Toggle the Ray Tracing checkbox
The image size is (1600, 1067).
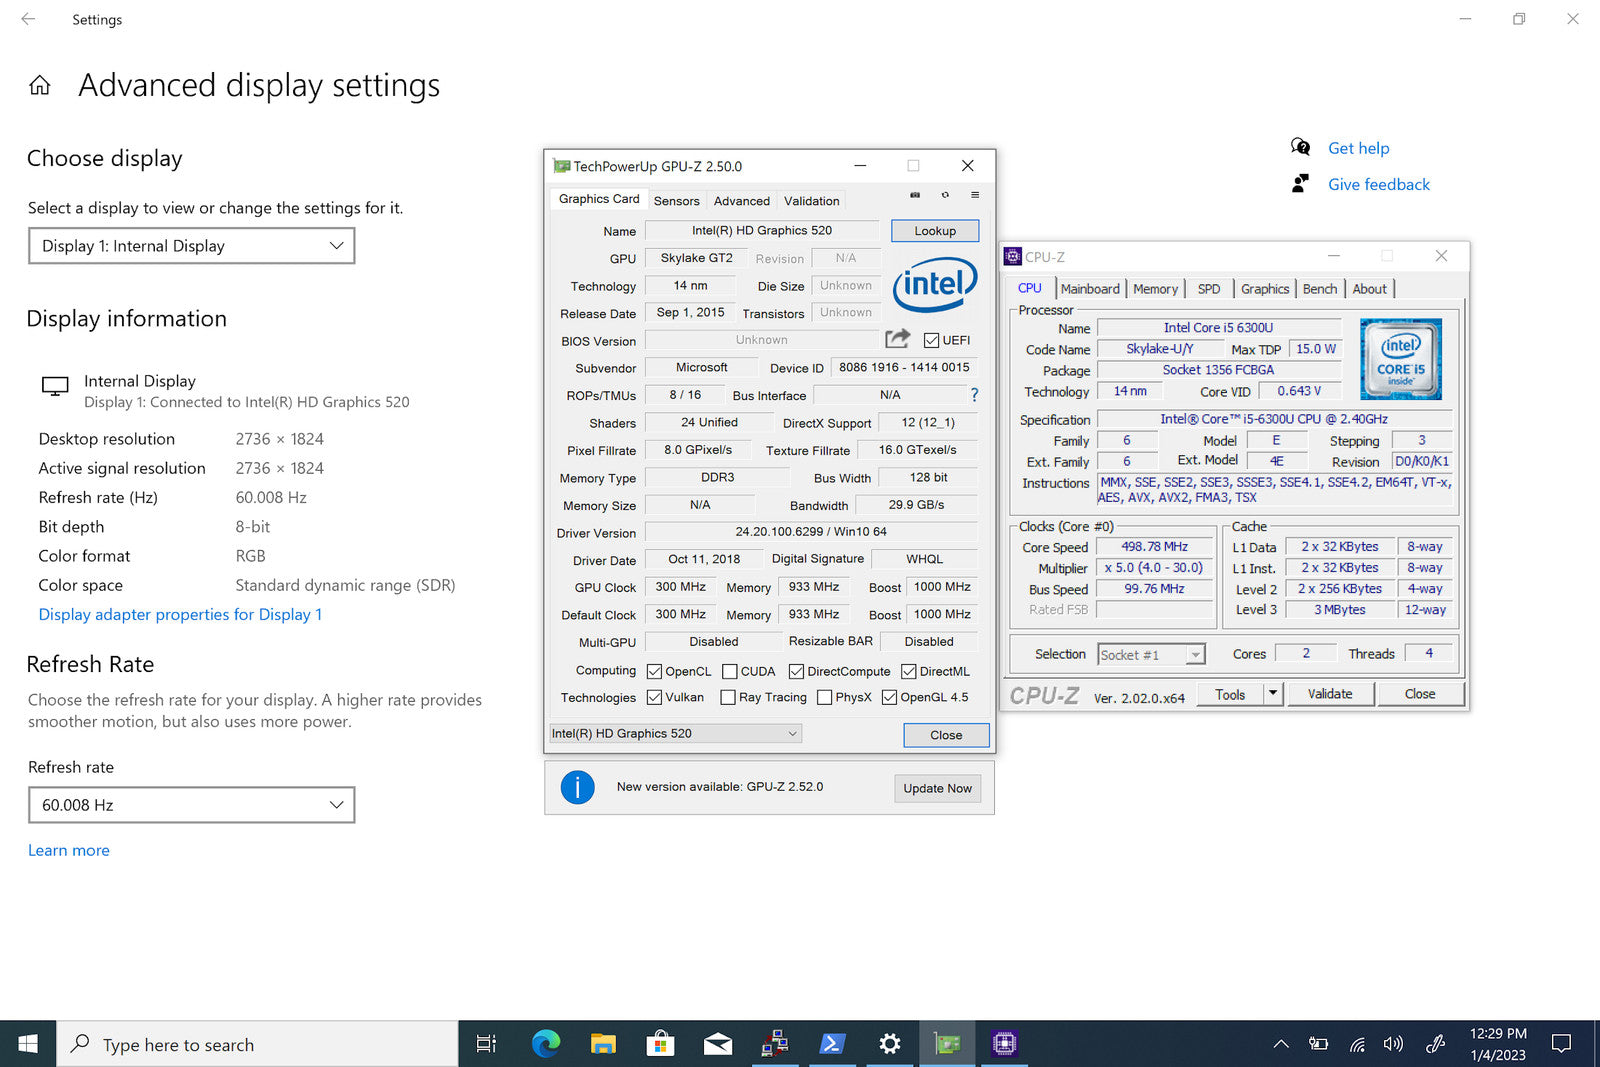coord(728,697)
